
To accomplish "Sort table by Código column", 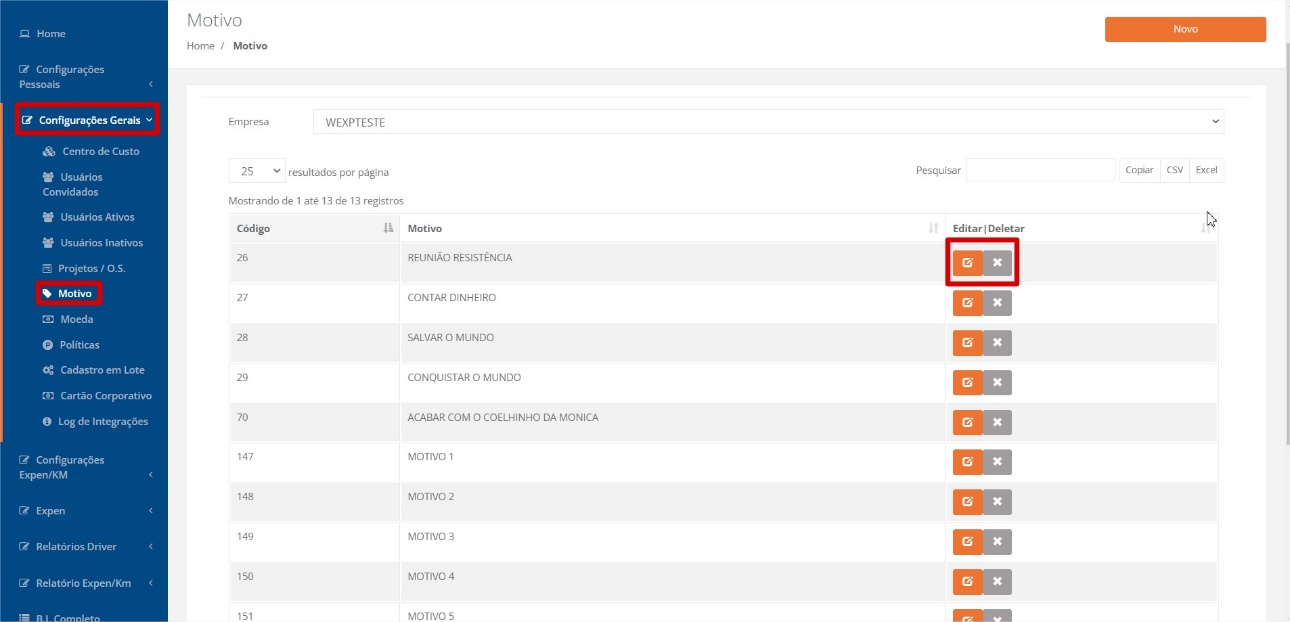I will coord(314,229).
